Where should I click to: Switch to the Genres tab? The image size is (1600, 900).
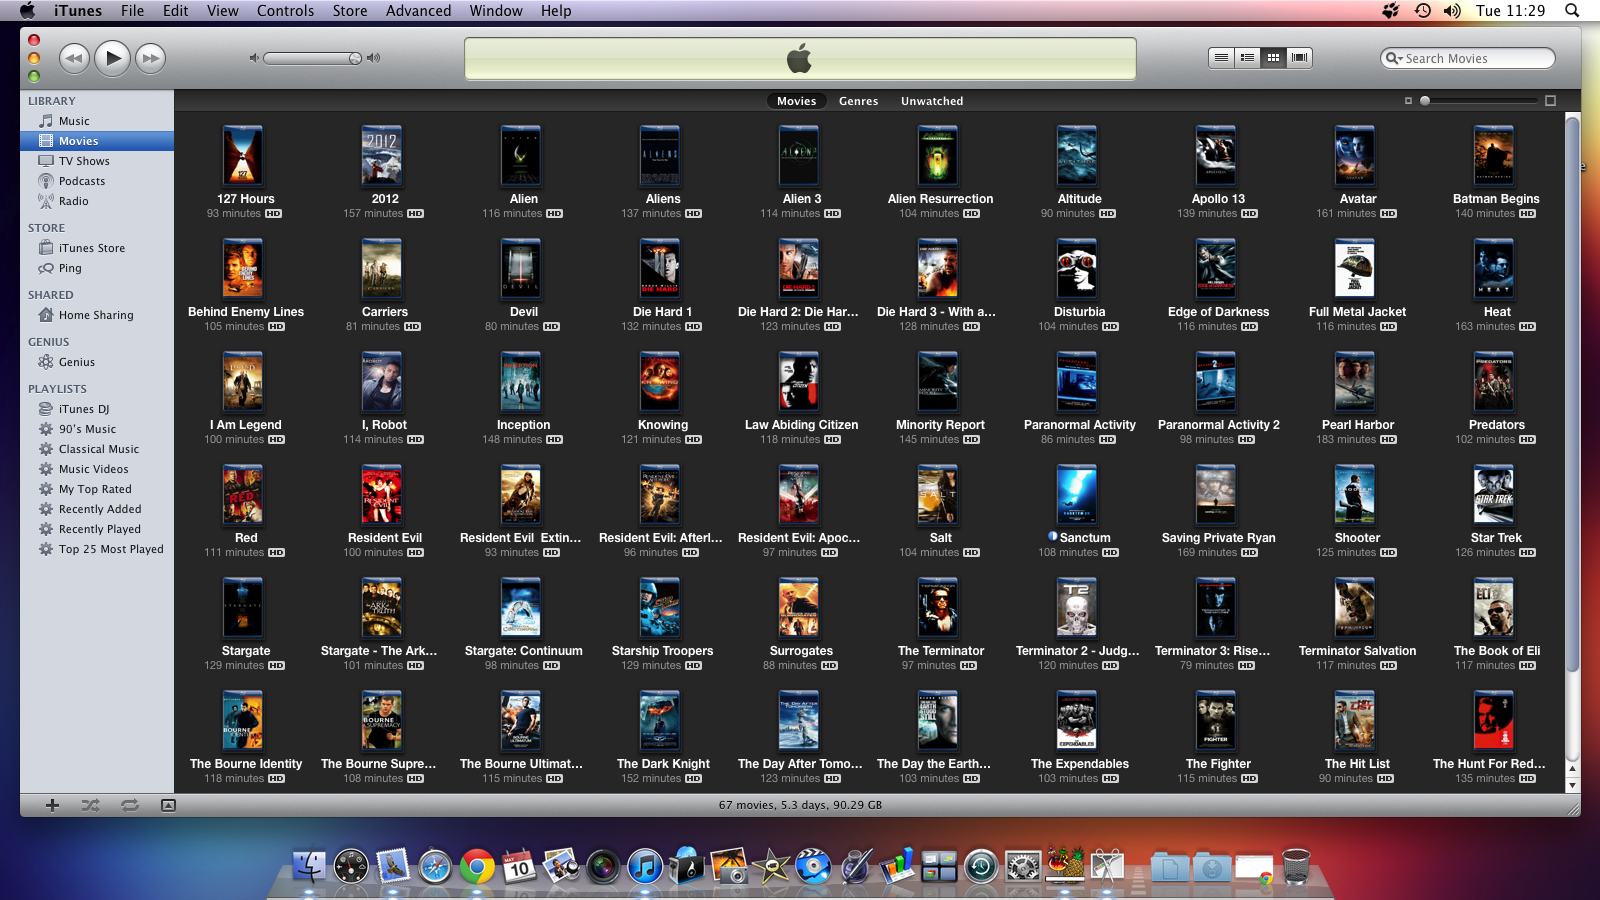click(858, 101)
